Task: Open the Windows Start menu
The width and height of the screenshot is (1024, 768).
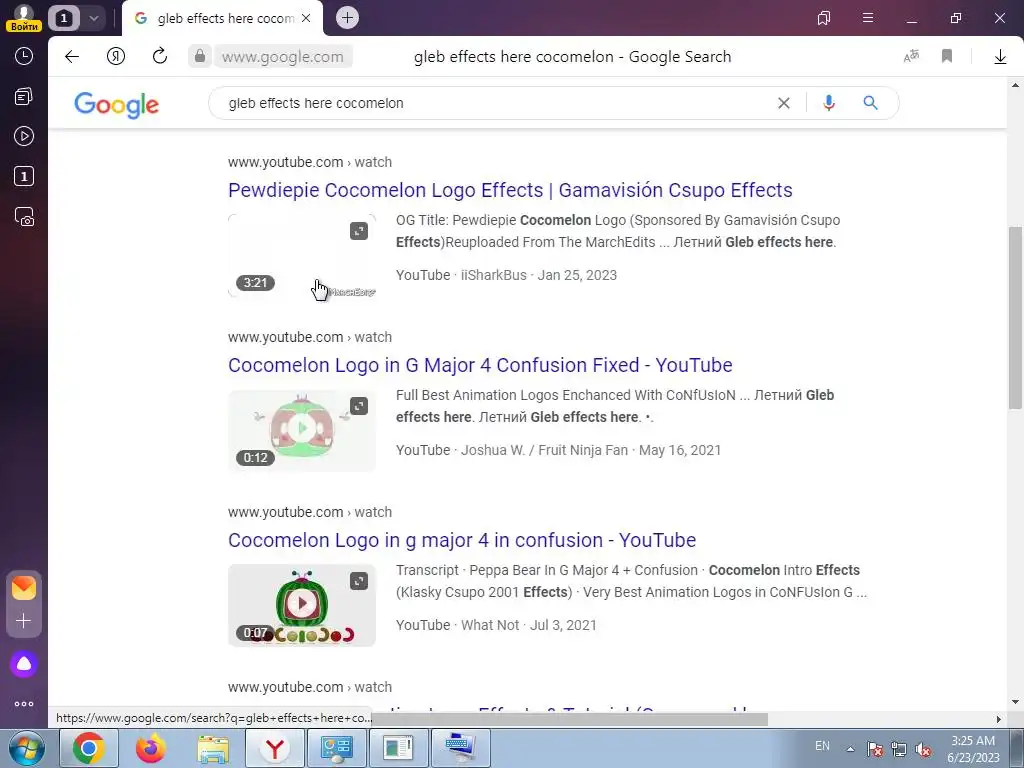Action: 26,748
